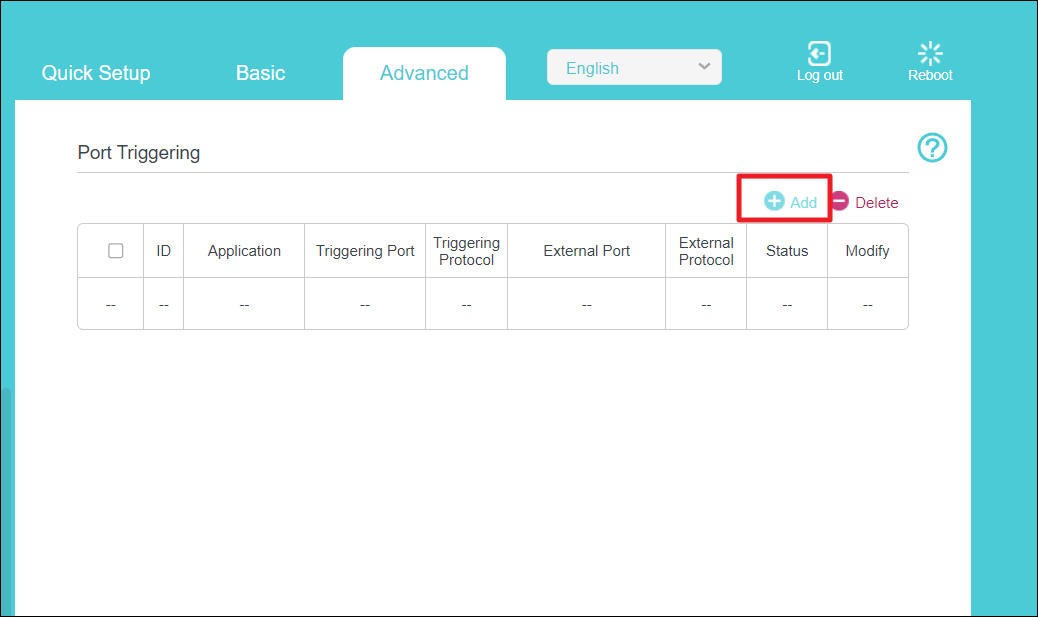Screen dimensions: 1038x617
Task: Switch to the Basic tab
Action: point(260,73)
